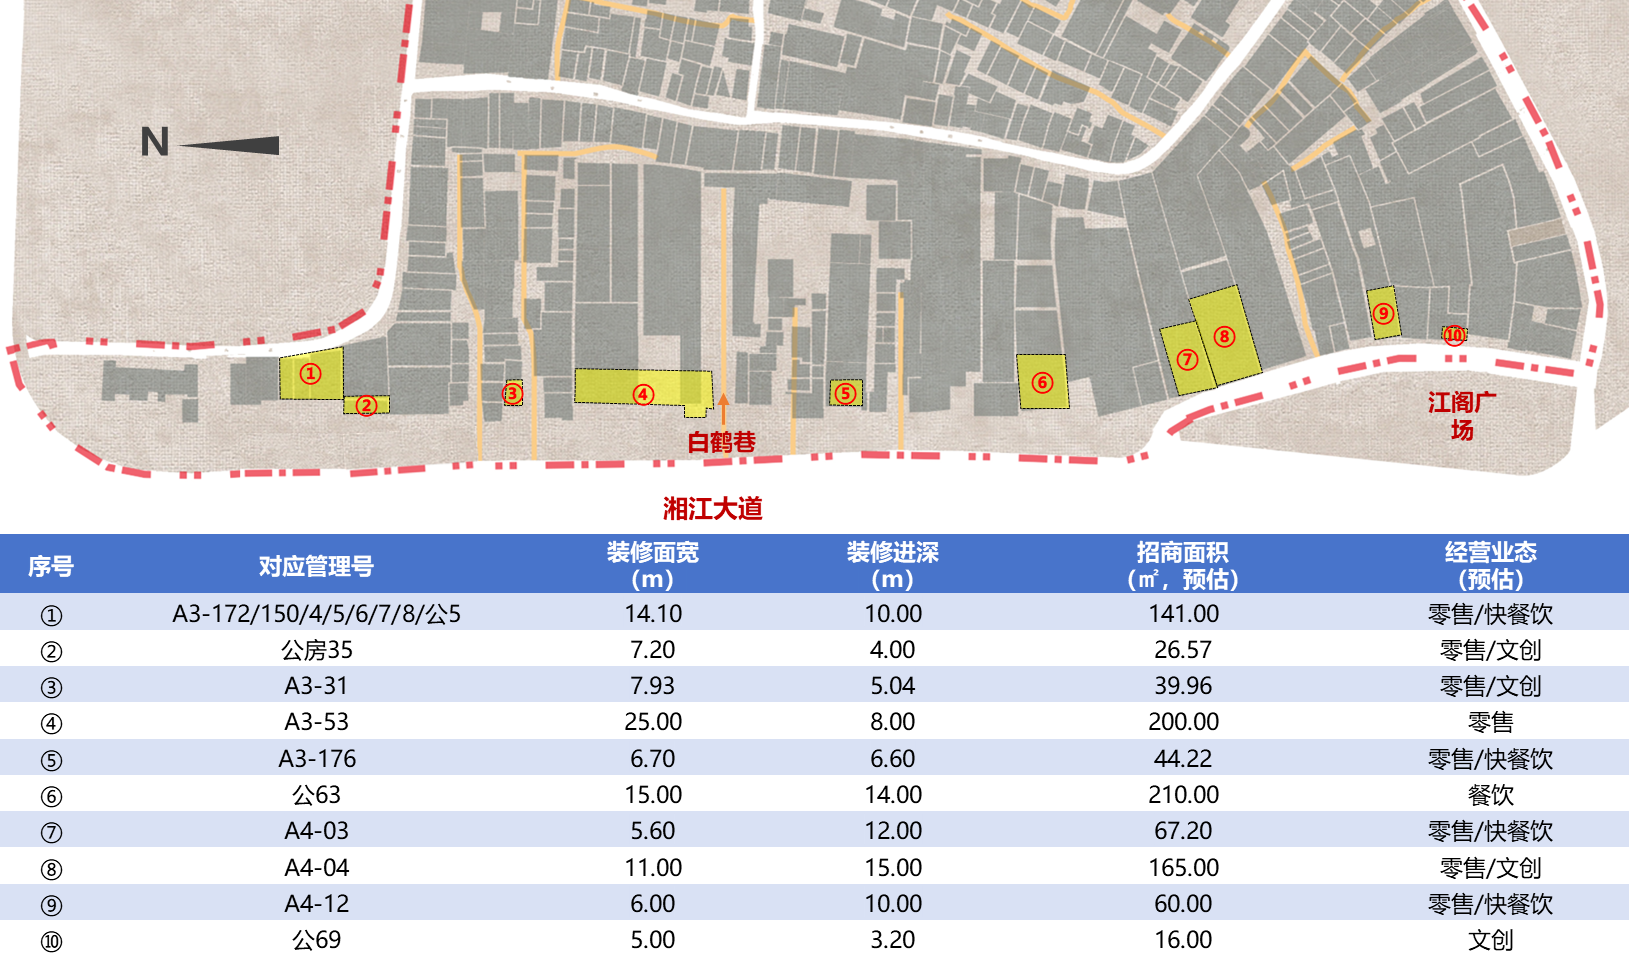1629x968 pixels.
Task: Click the A3-176 cell
Action: click(316, 759)
